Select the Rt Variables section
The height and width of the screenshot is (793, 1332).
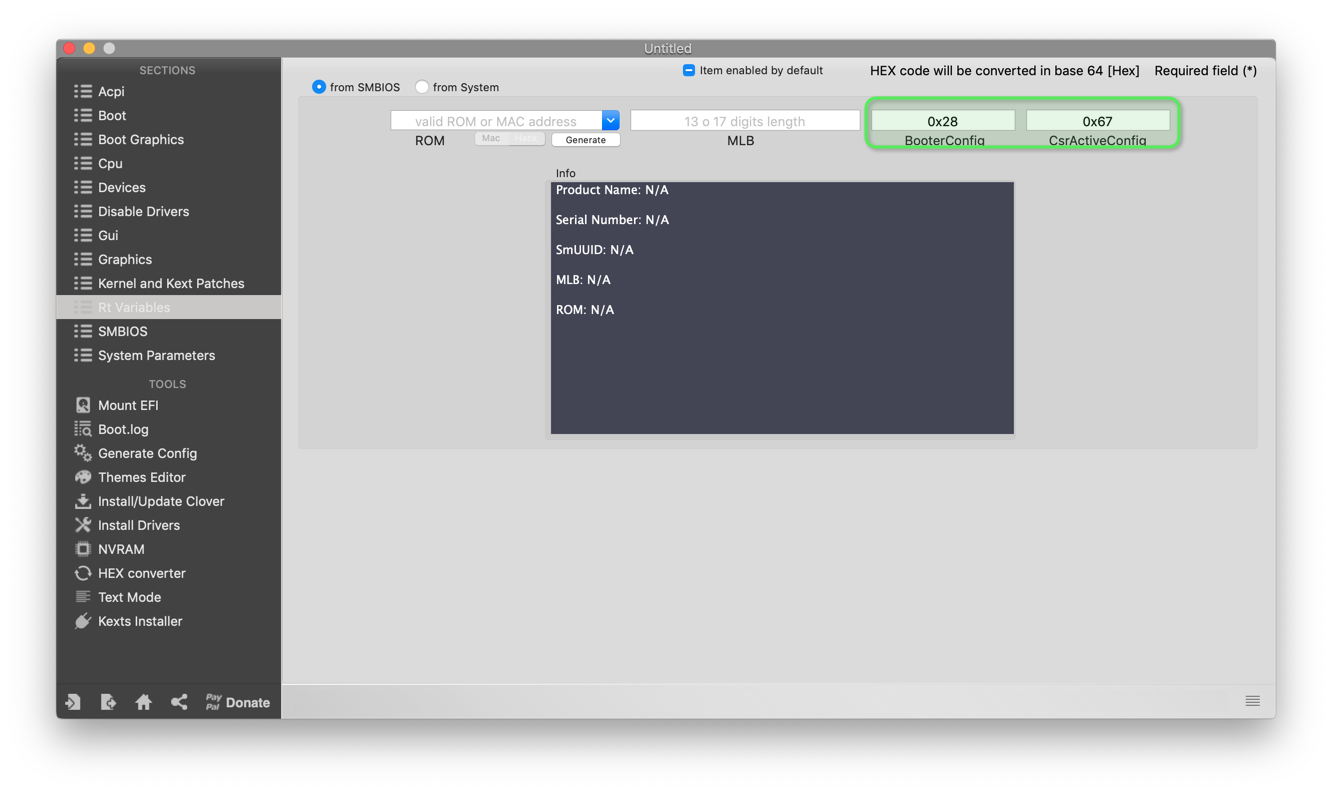pyautogui.click(x=168, y=307)
